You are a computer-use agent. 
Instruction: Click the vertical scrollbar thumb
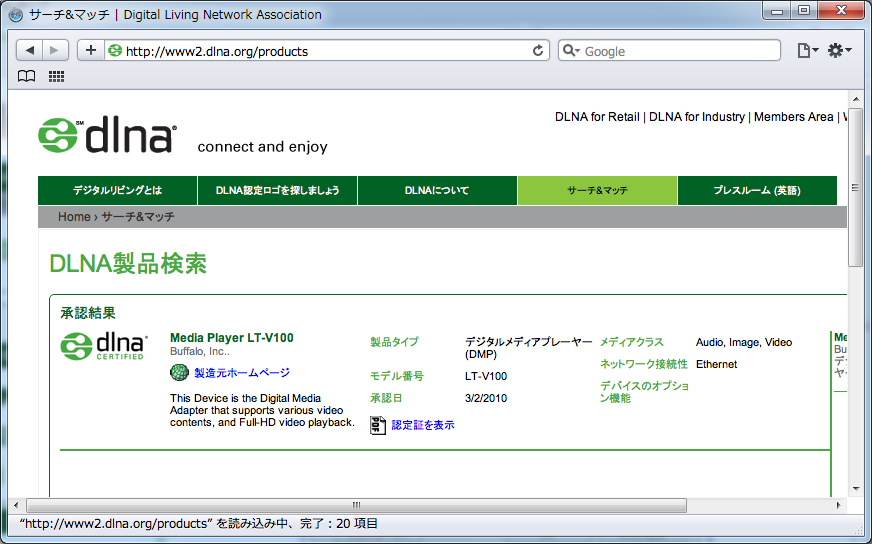click(855, 187)
